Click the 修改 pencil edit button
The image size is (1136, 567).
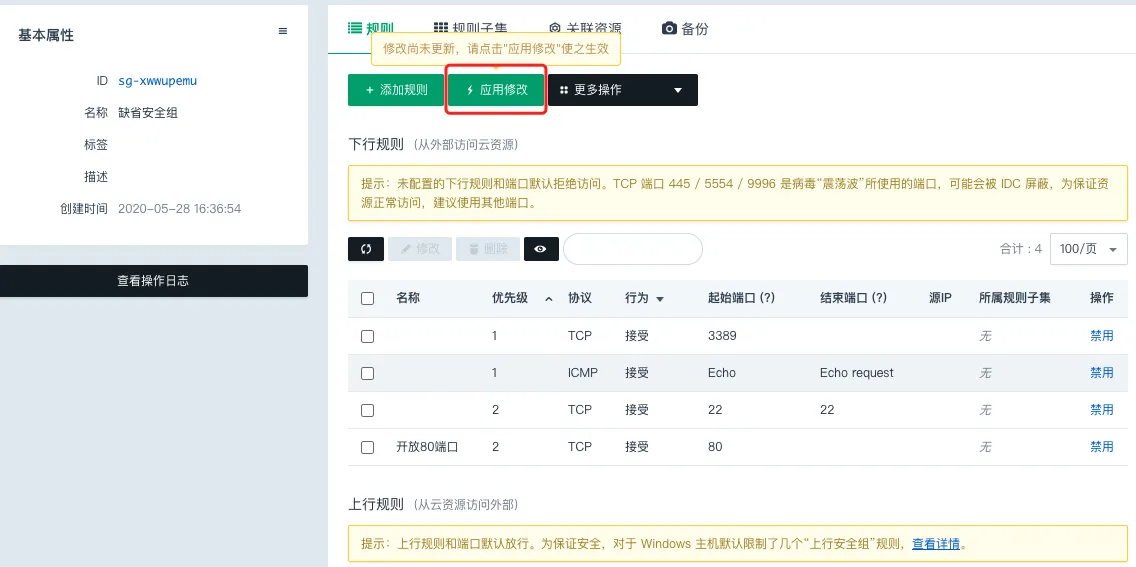coord(419,249)
